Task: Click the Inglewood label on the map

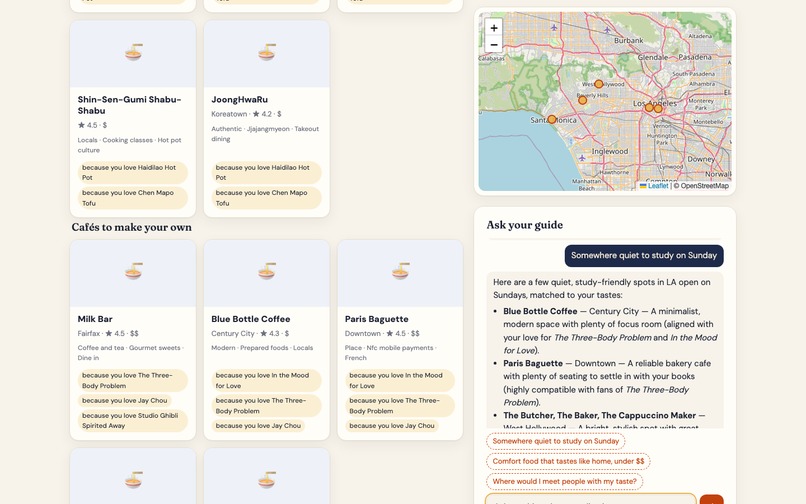Action: pyautogui.click(x=610, y=151)
